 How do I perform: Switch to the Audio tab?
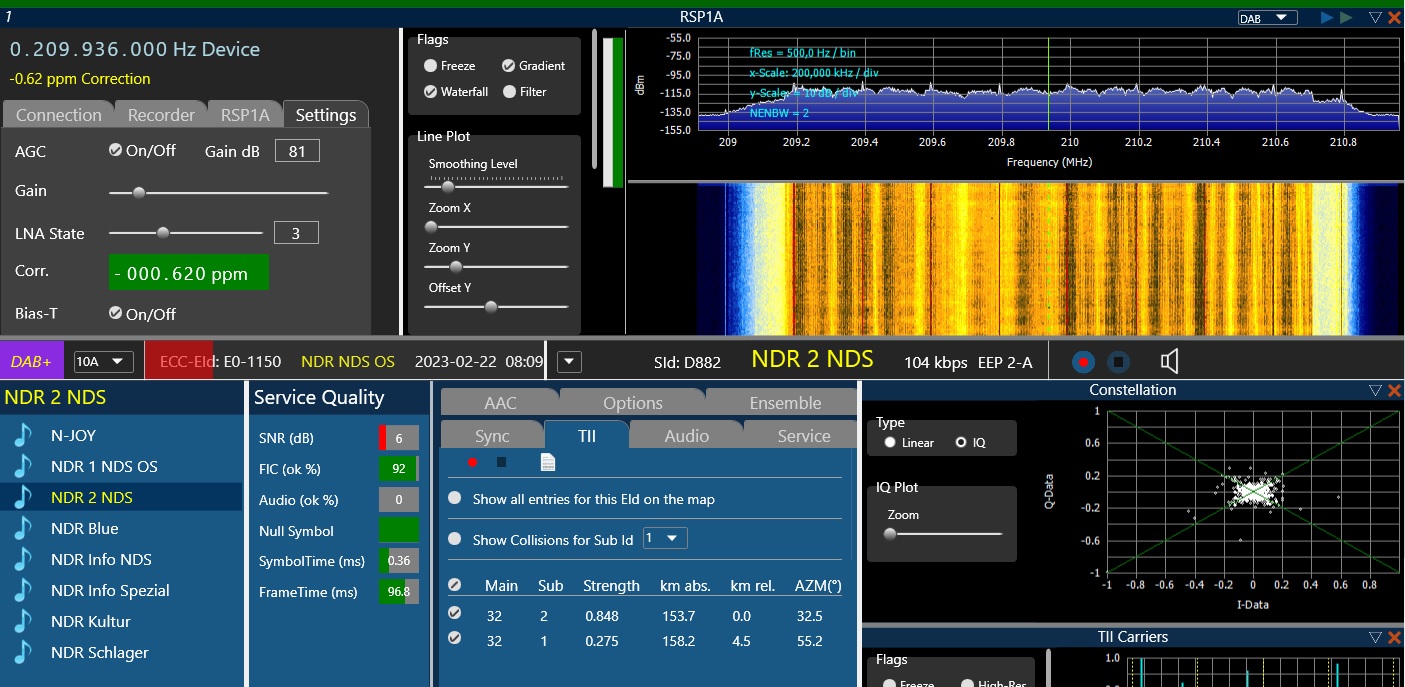click(x=687, y=436)
